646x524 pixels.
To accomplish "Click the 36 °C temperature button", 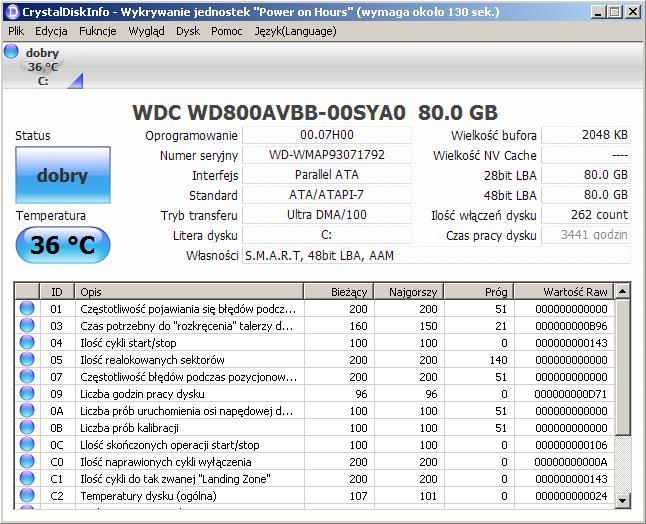I will (63, 245).
